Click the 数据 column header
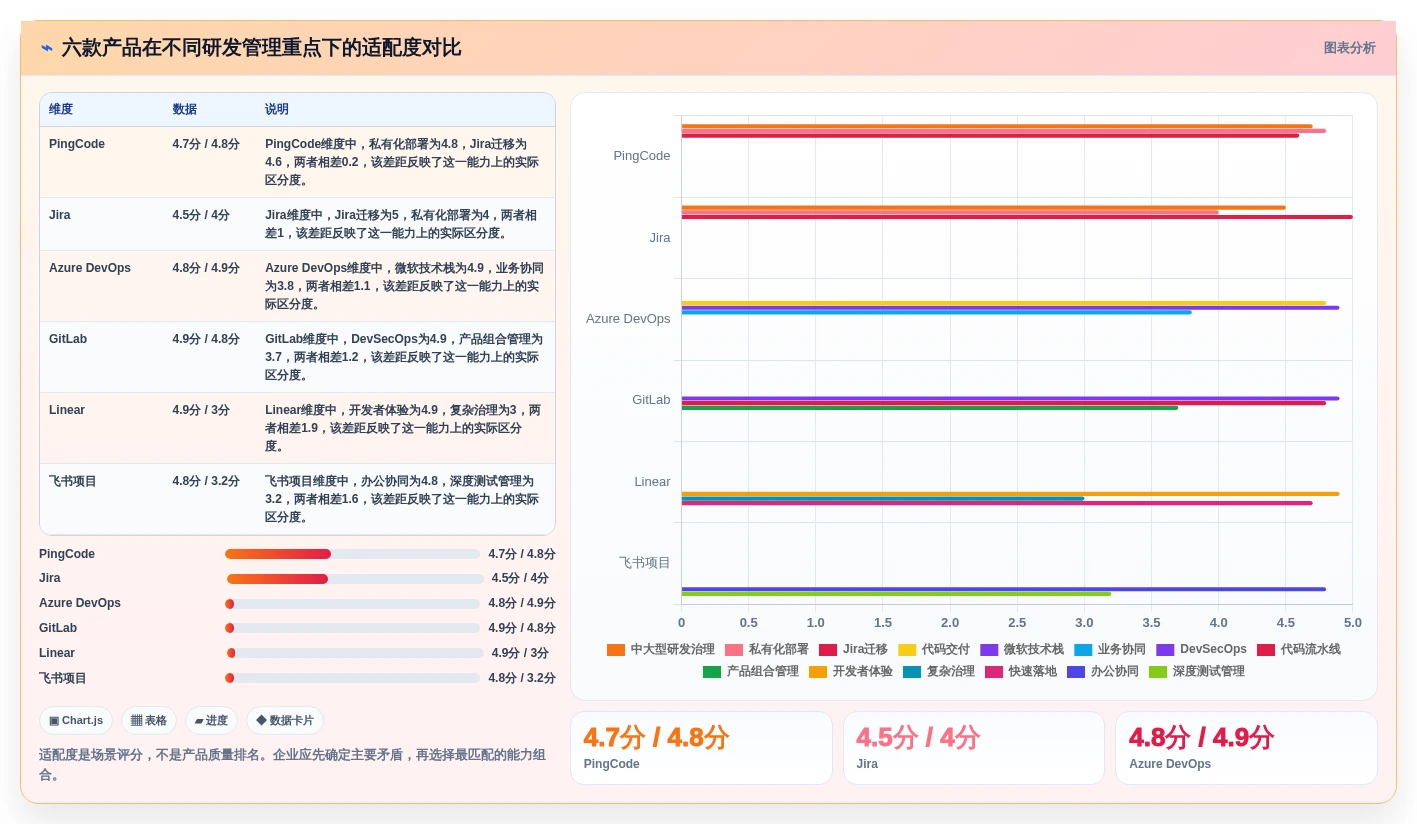Viewport: 1417px width, 824px height. pos(184,109)
